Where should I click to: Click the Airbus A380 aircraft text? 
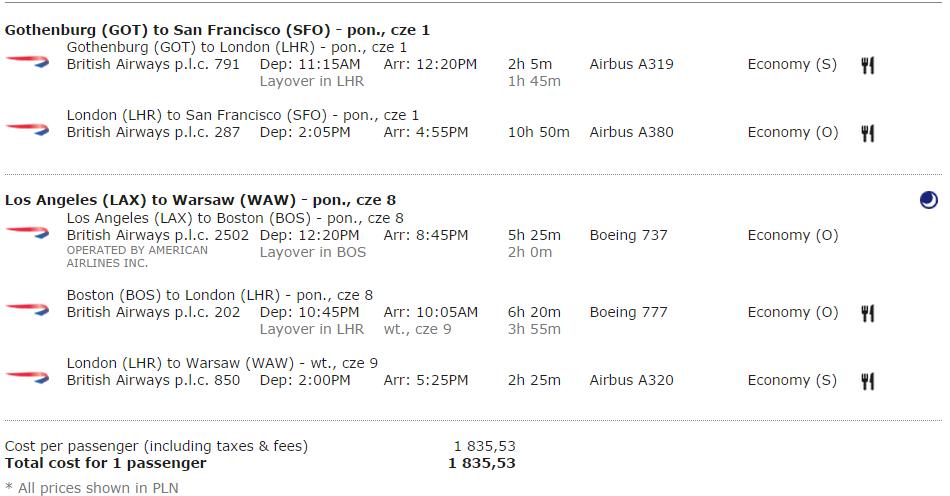pos(631,132)
